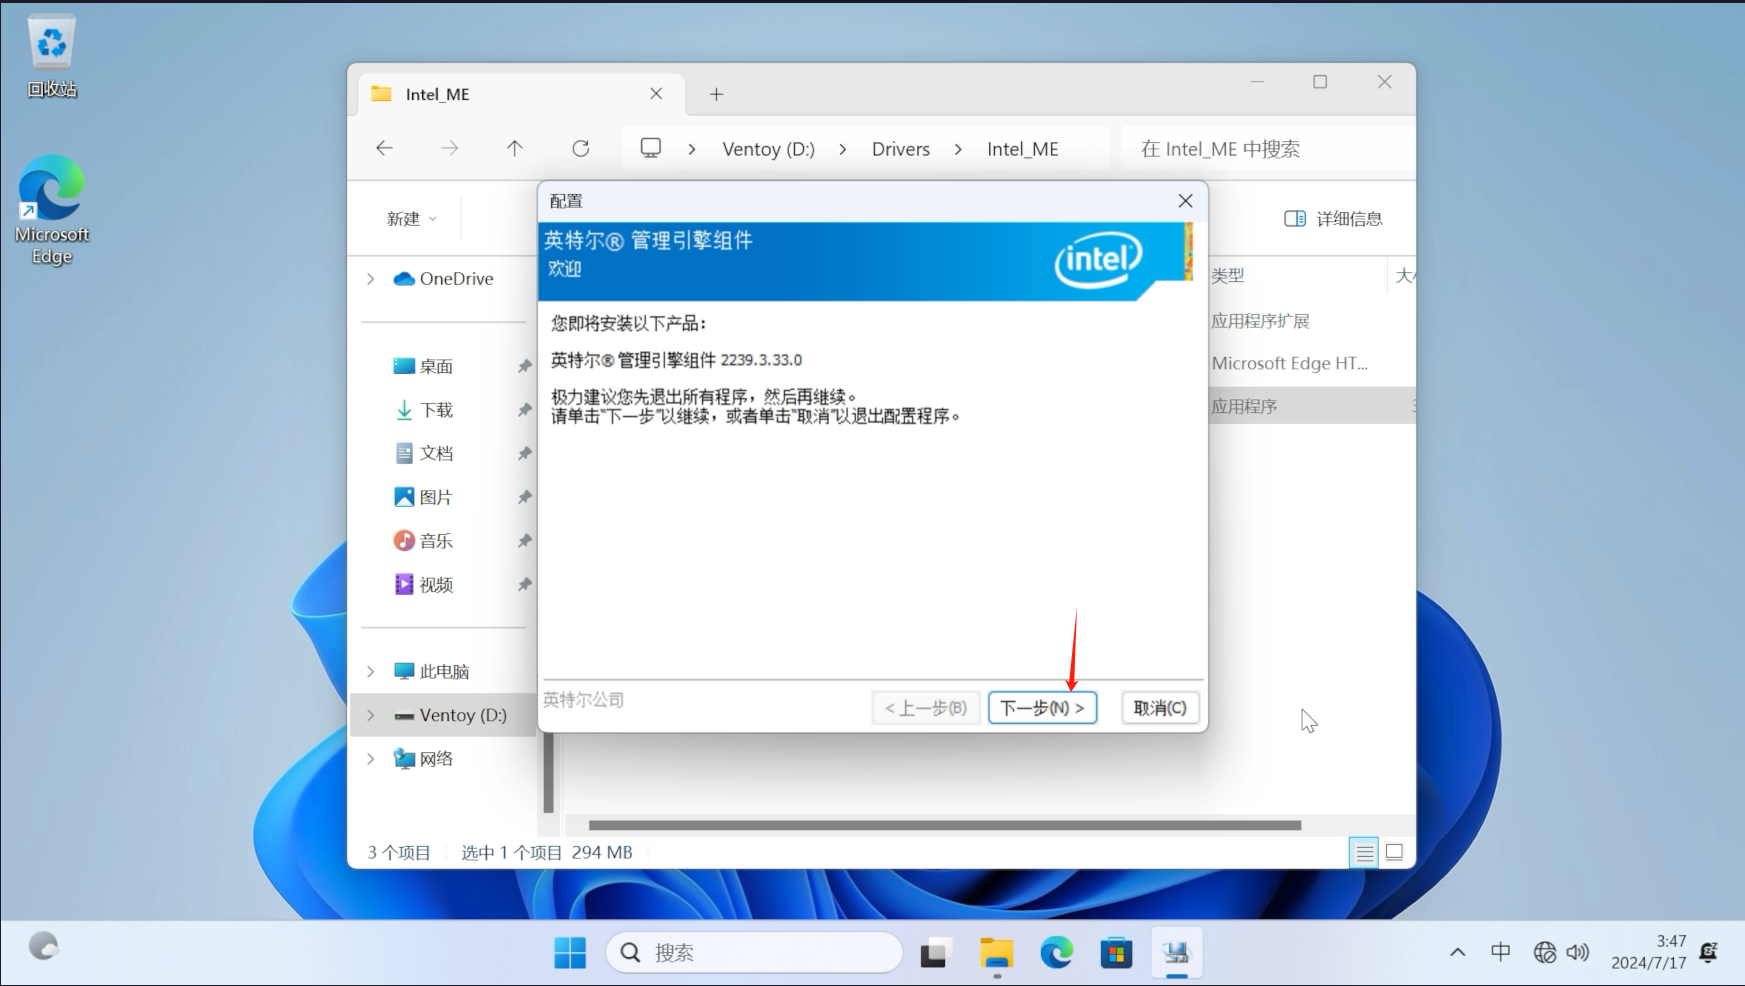Screen dimensions: 1745x986
Task: Click the File Explorer back arrow
Action: coord(384,148)
